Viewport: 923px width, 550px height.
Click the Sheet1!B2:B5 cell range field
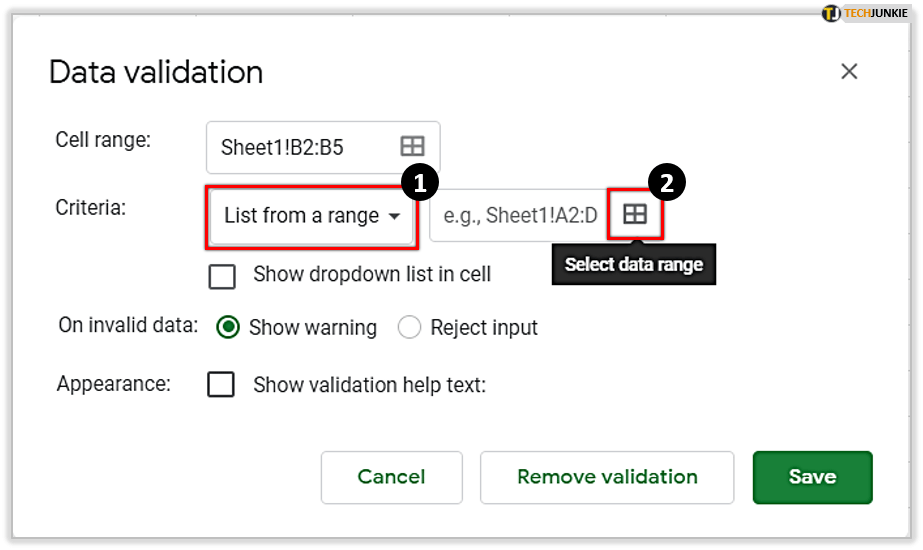click(300, 148)
